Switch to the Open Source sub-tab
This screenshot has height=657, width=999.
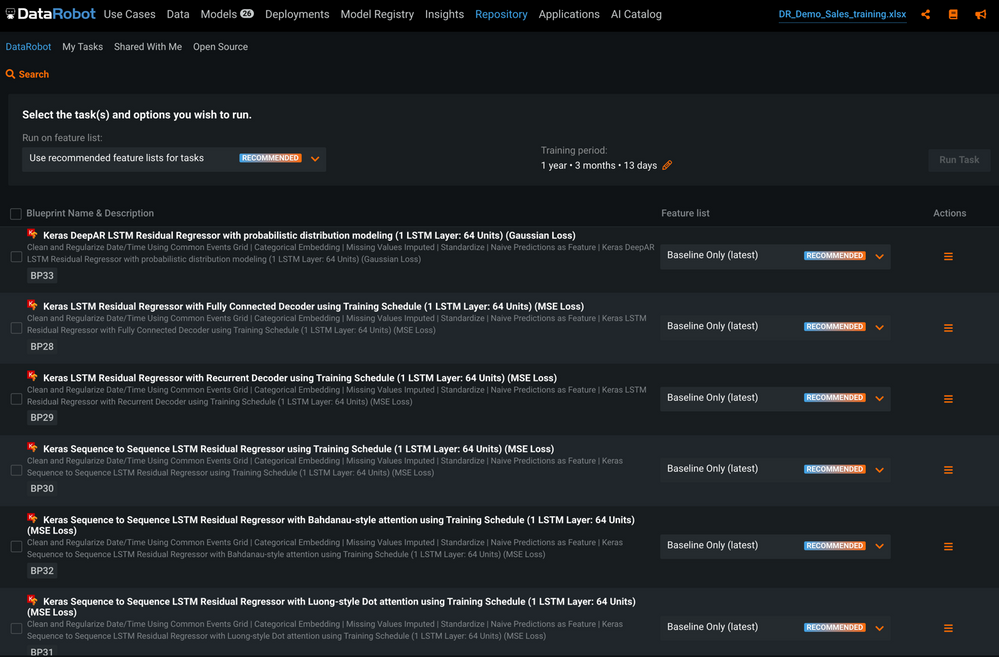coord(220,47)
